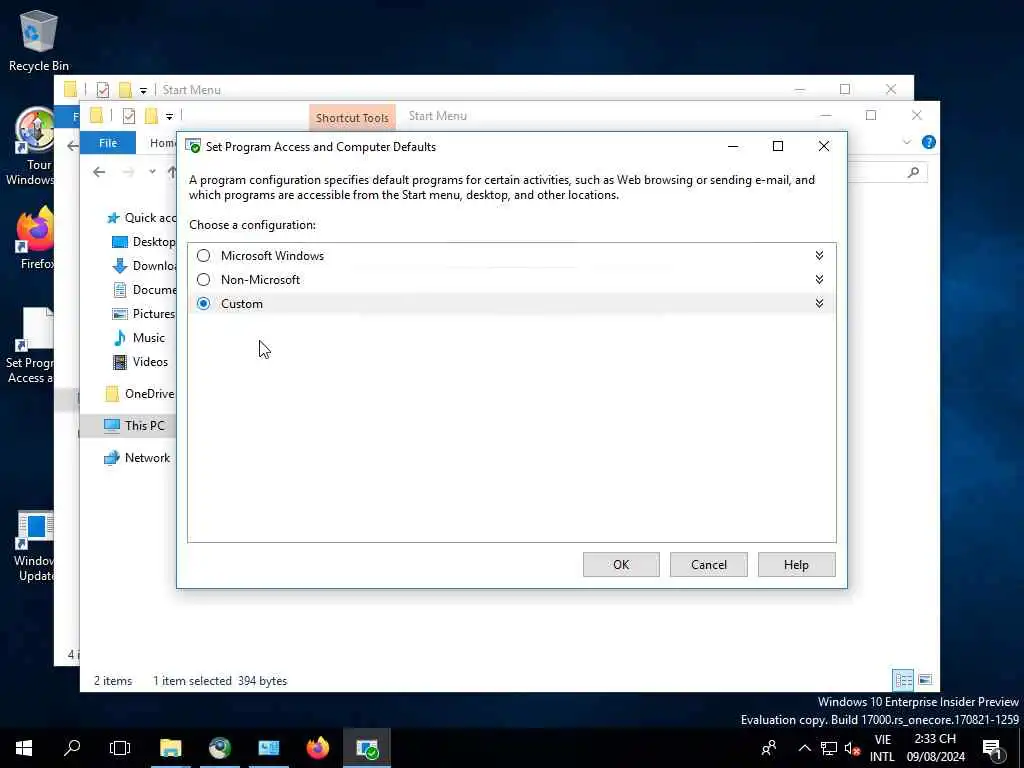Open the Windows Update desktop shortcut
The width and height of the screenshot is (1024, 768).
click(35, 547)
